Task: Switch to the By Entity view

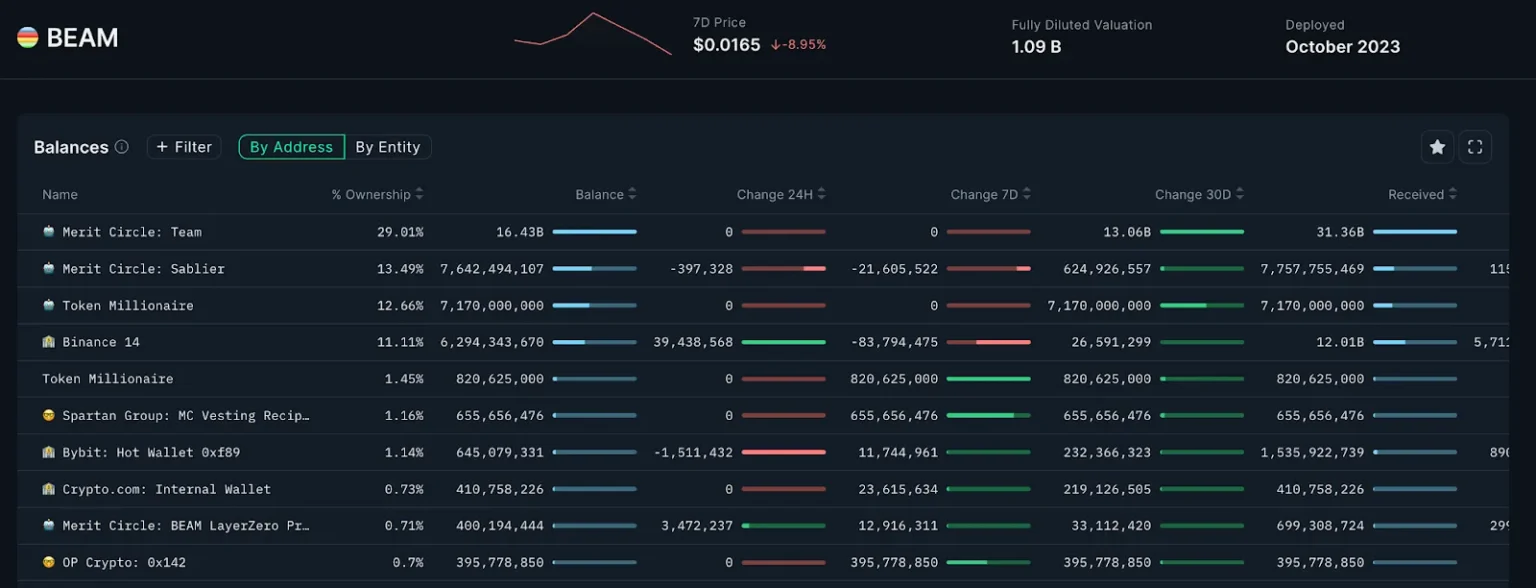Action: tap(388, 146)
